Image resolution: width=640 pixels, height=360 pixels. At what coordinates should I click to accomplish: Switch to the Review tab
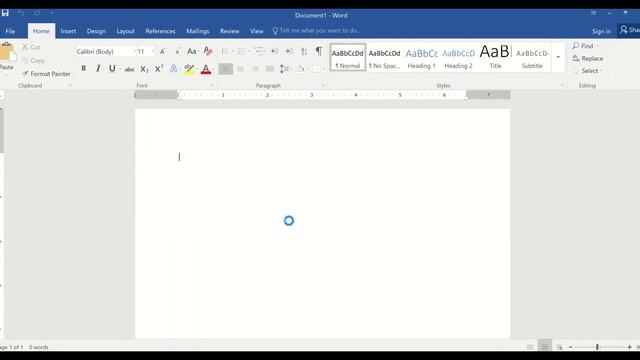pos(229,31)
